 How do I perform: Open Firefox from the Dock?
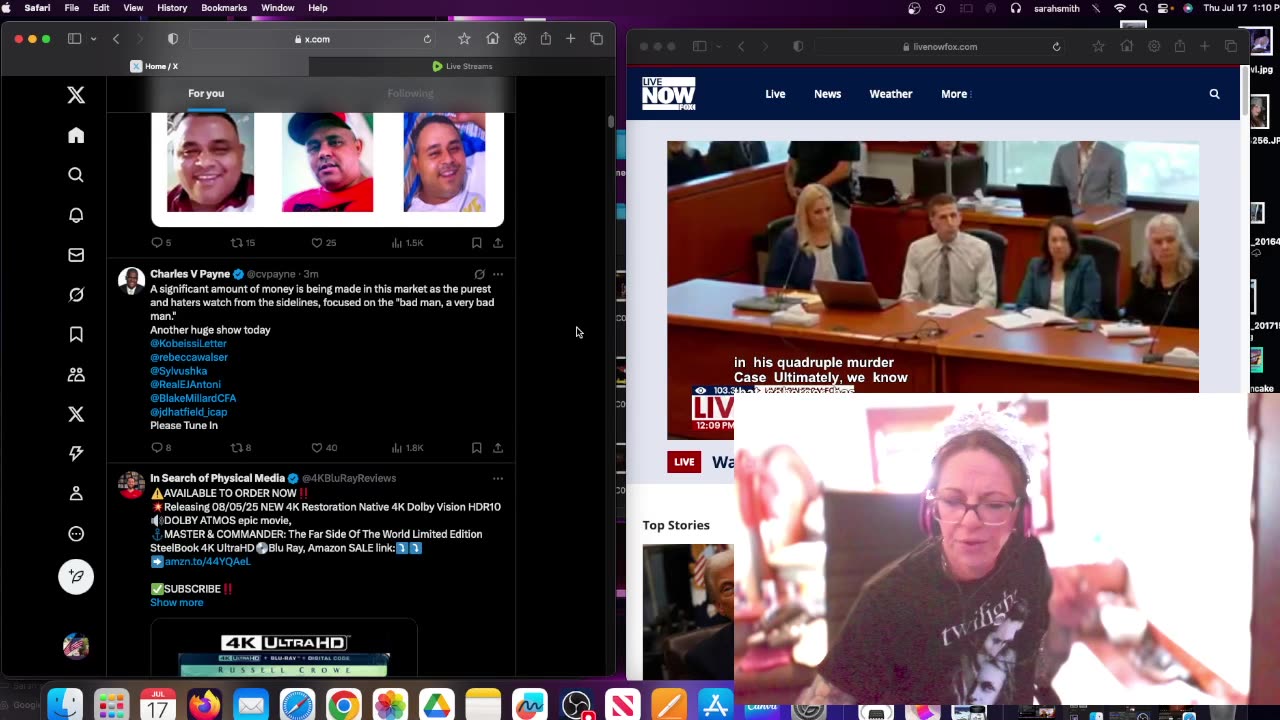point(204,705)
